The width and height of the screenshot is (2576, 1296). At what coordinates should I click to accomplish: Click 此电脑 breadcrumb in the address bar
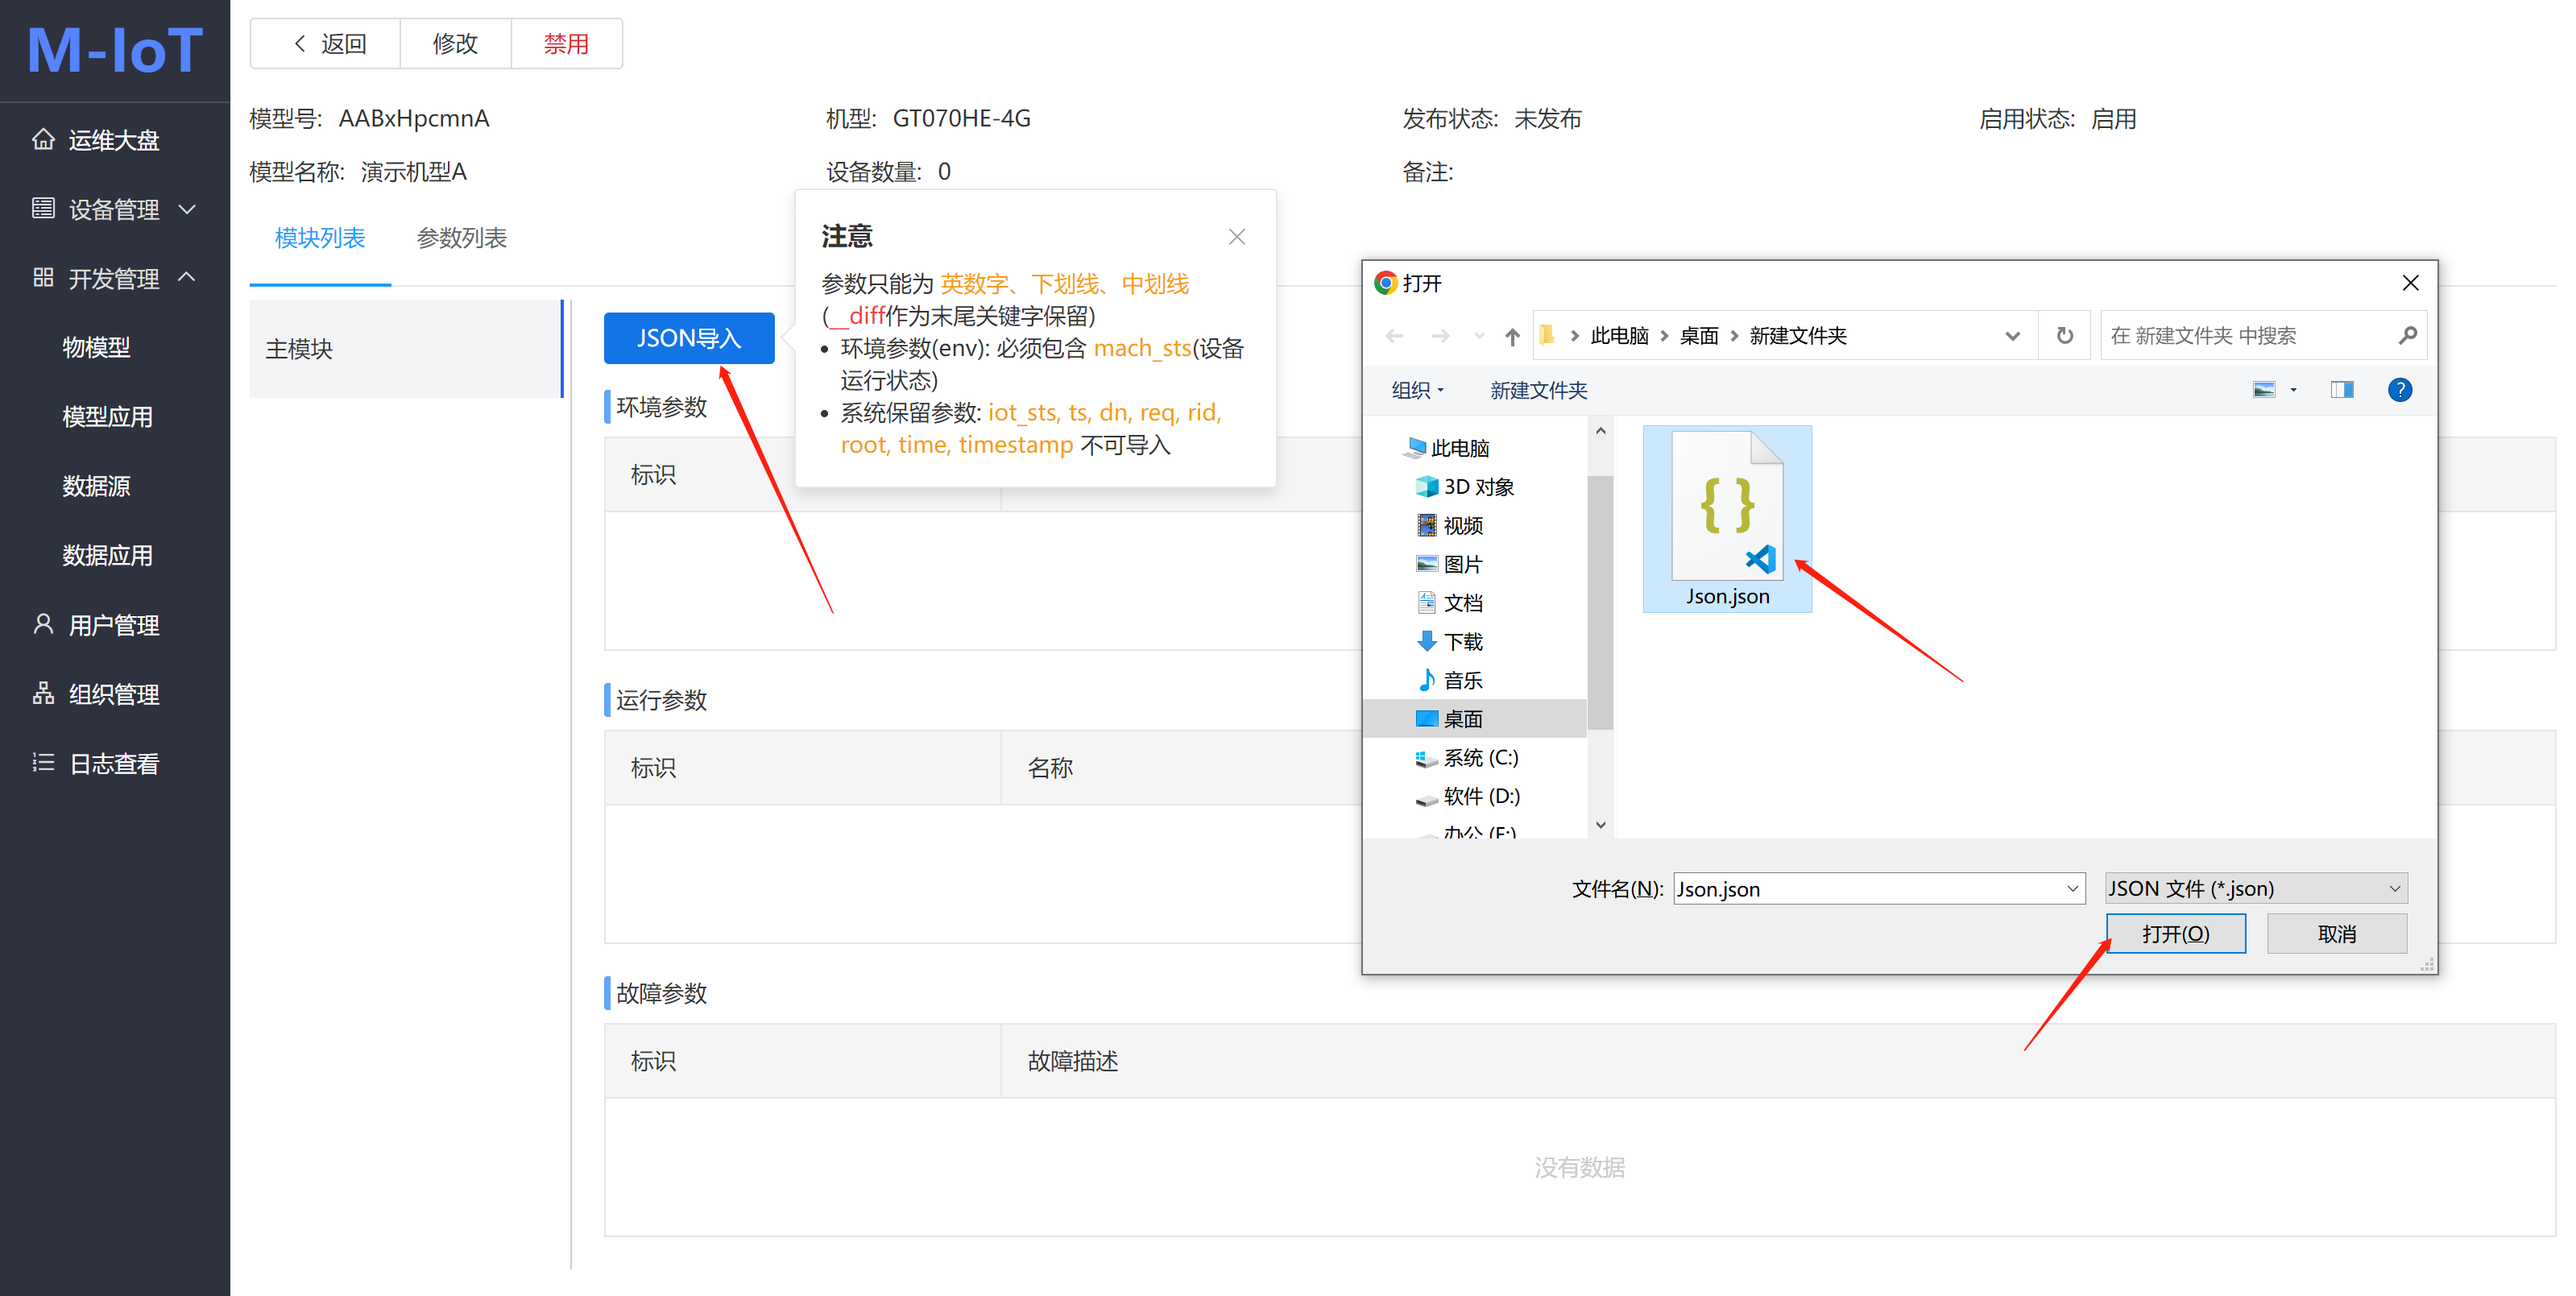pos(1619,336)
